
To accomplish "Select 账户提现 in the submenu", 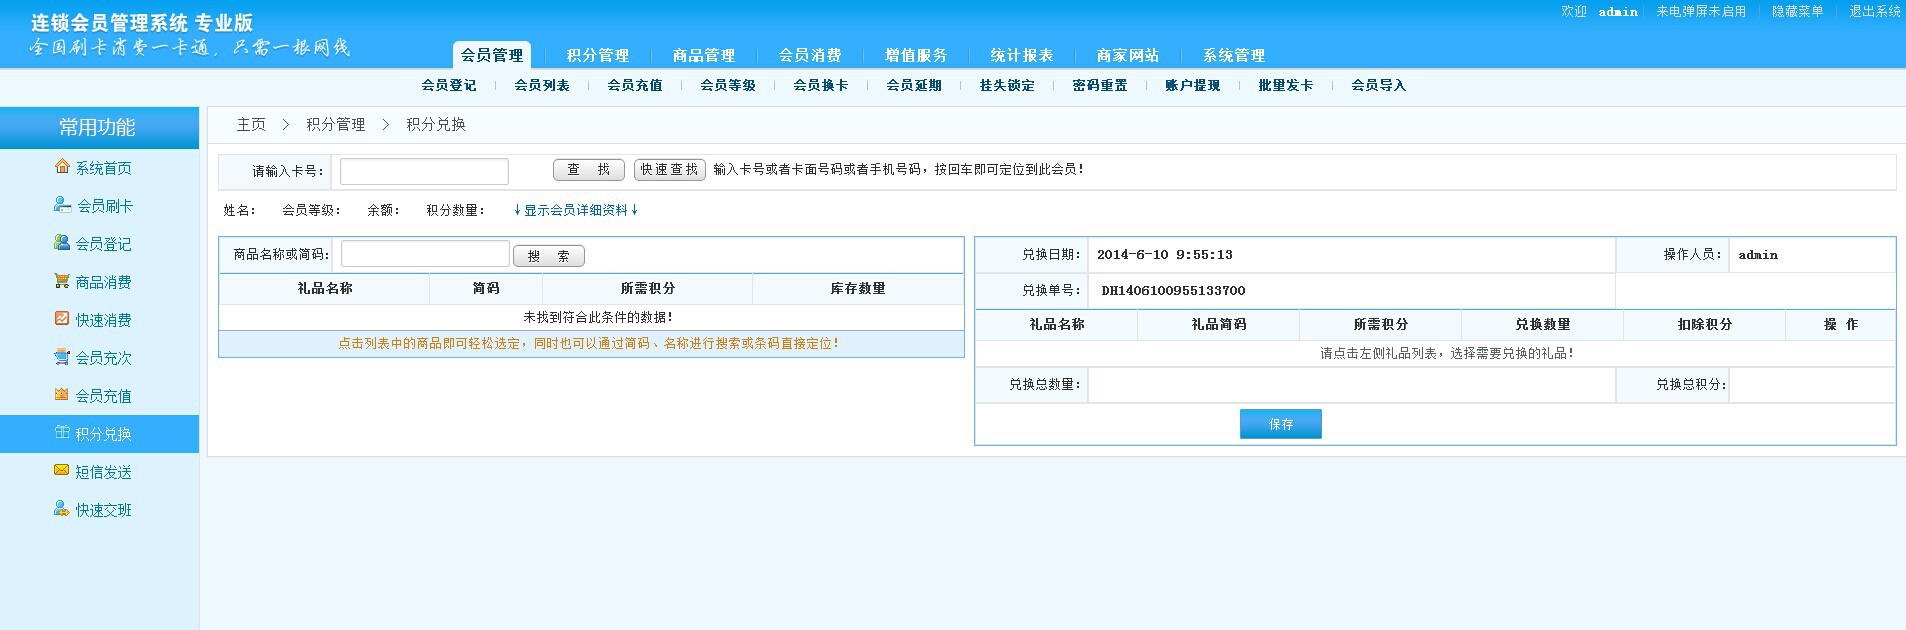I will 1193,85.
